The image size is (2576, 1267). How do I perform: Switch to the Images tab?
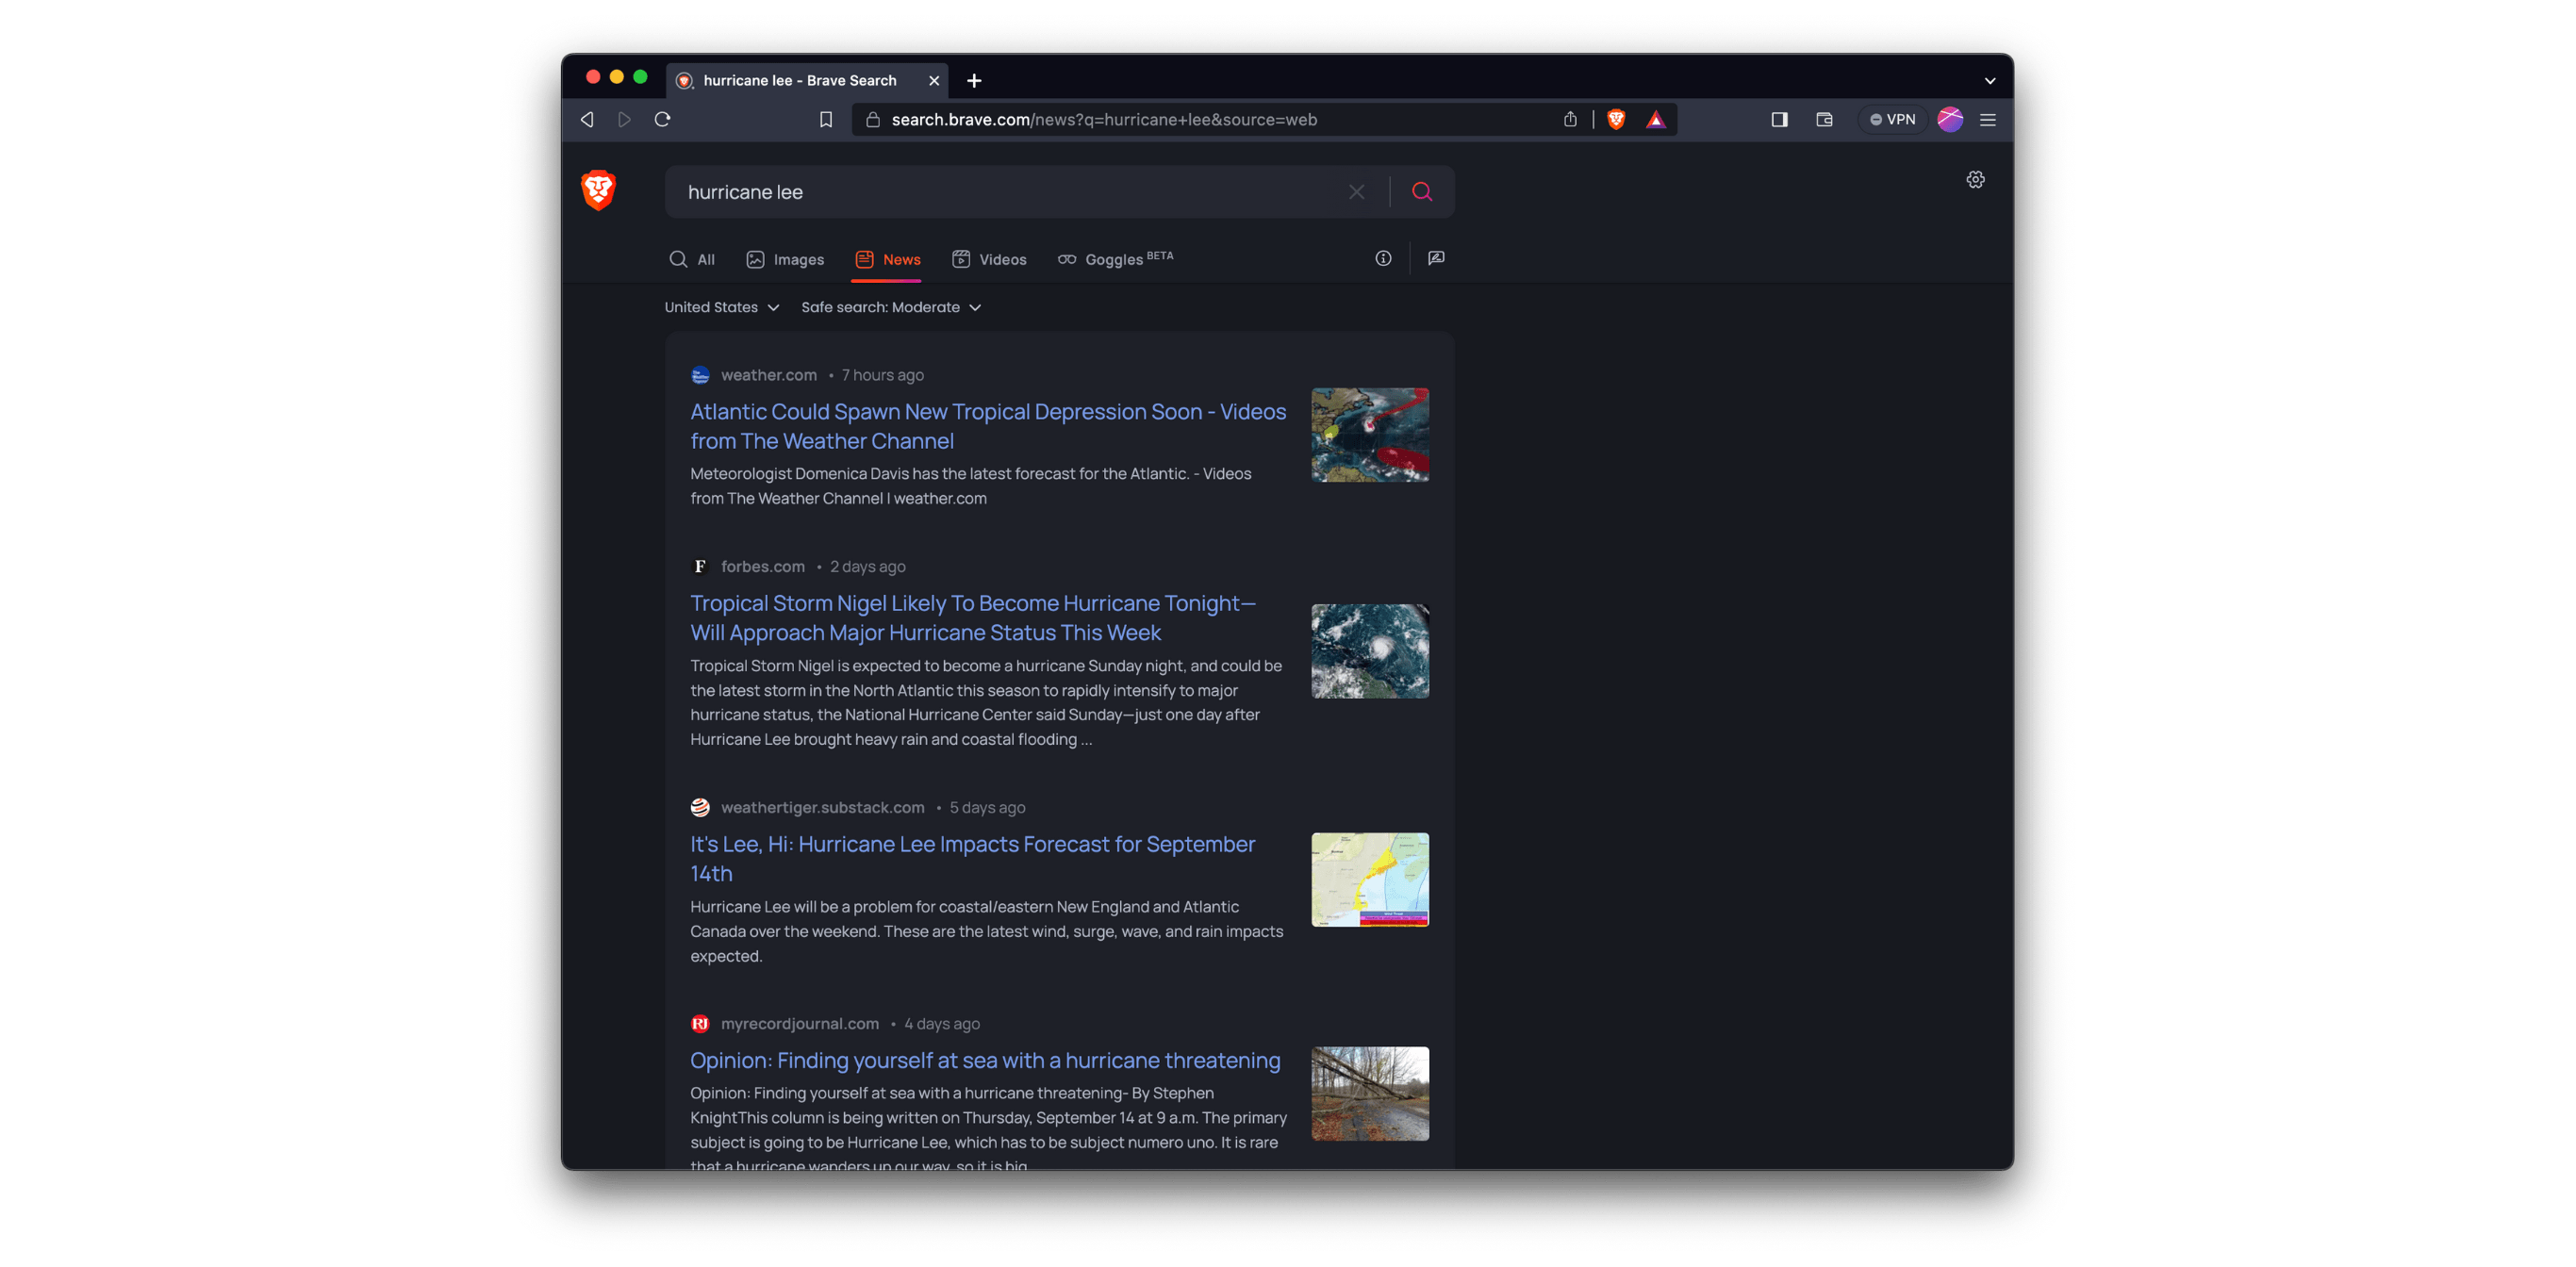785,260
